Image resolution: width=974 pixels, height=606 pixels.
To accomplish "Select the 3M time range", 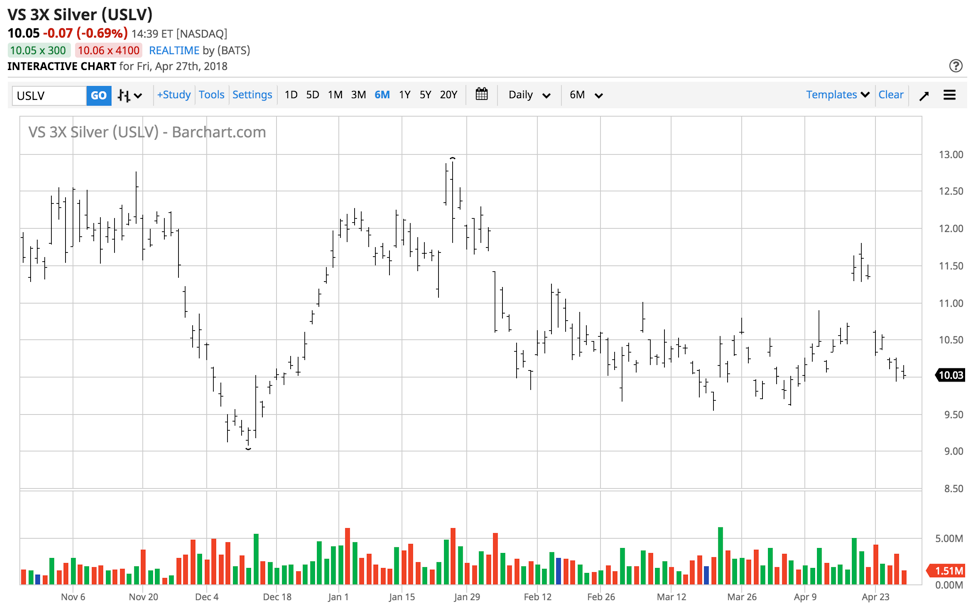I will tap(358, 94).
